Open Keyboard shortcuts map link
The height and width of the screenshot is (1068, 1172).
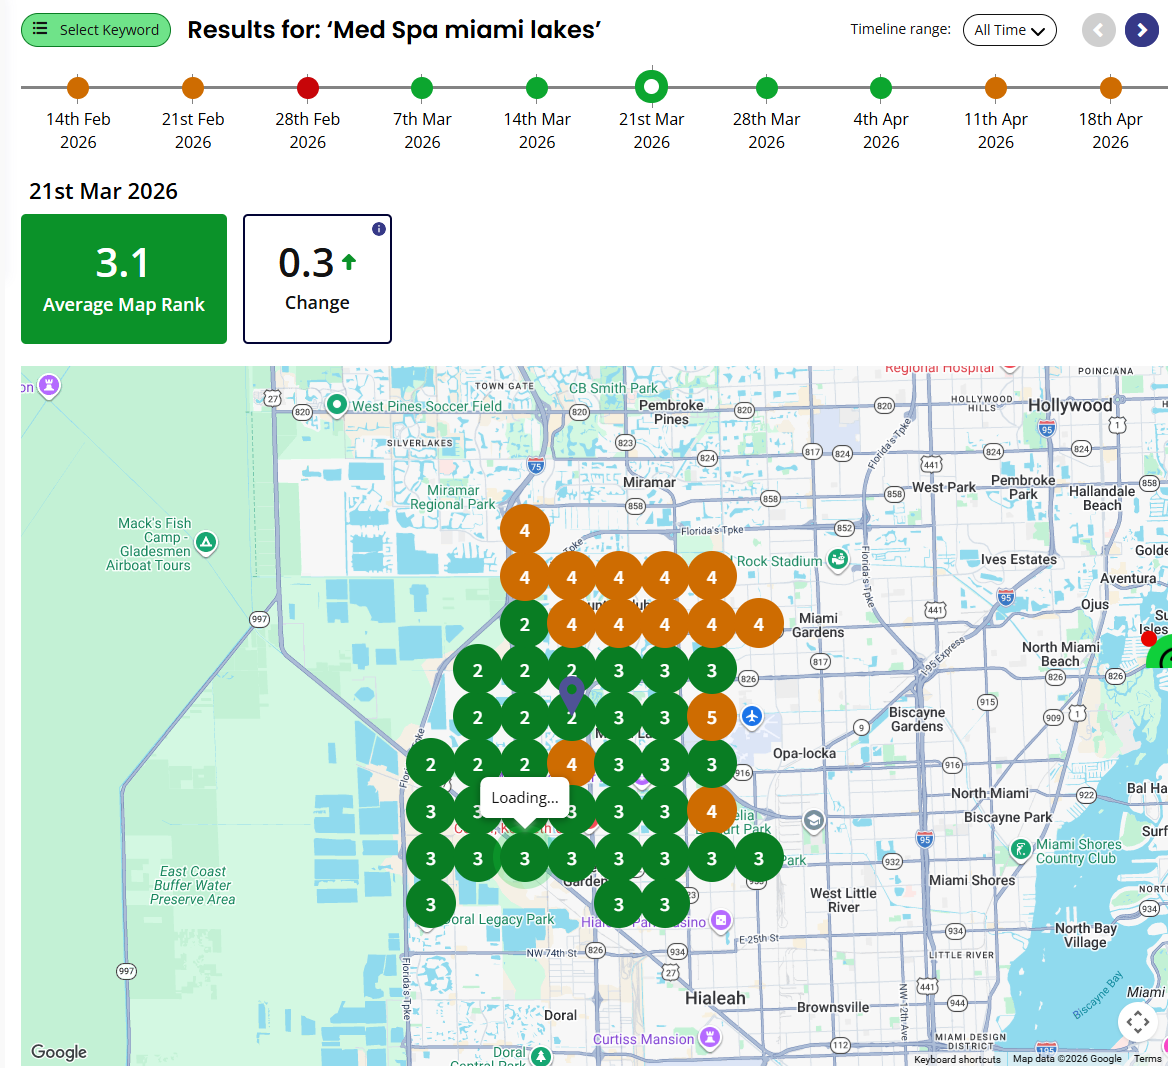click(957, 1059)
